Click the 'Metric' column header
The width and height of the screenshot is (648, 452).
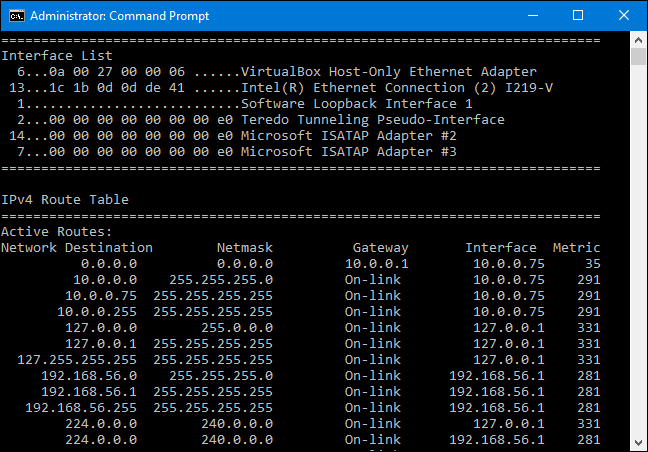tap(577, 247)
